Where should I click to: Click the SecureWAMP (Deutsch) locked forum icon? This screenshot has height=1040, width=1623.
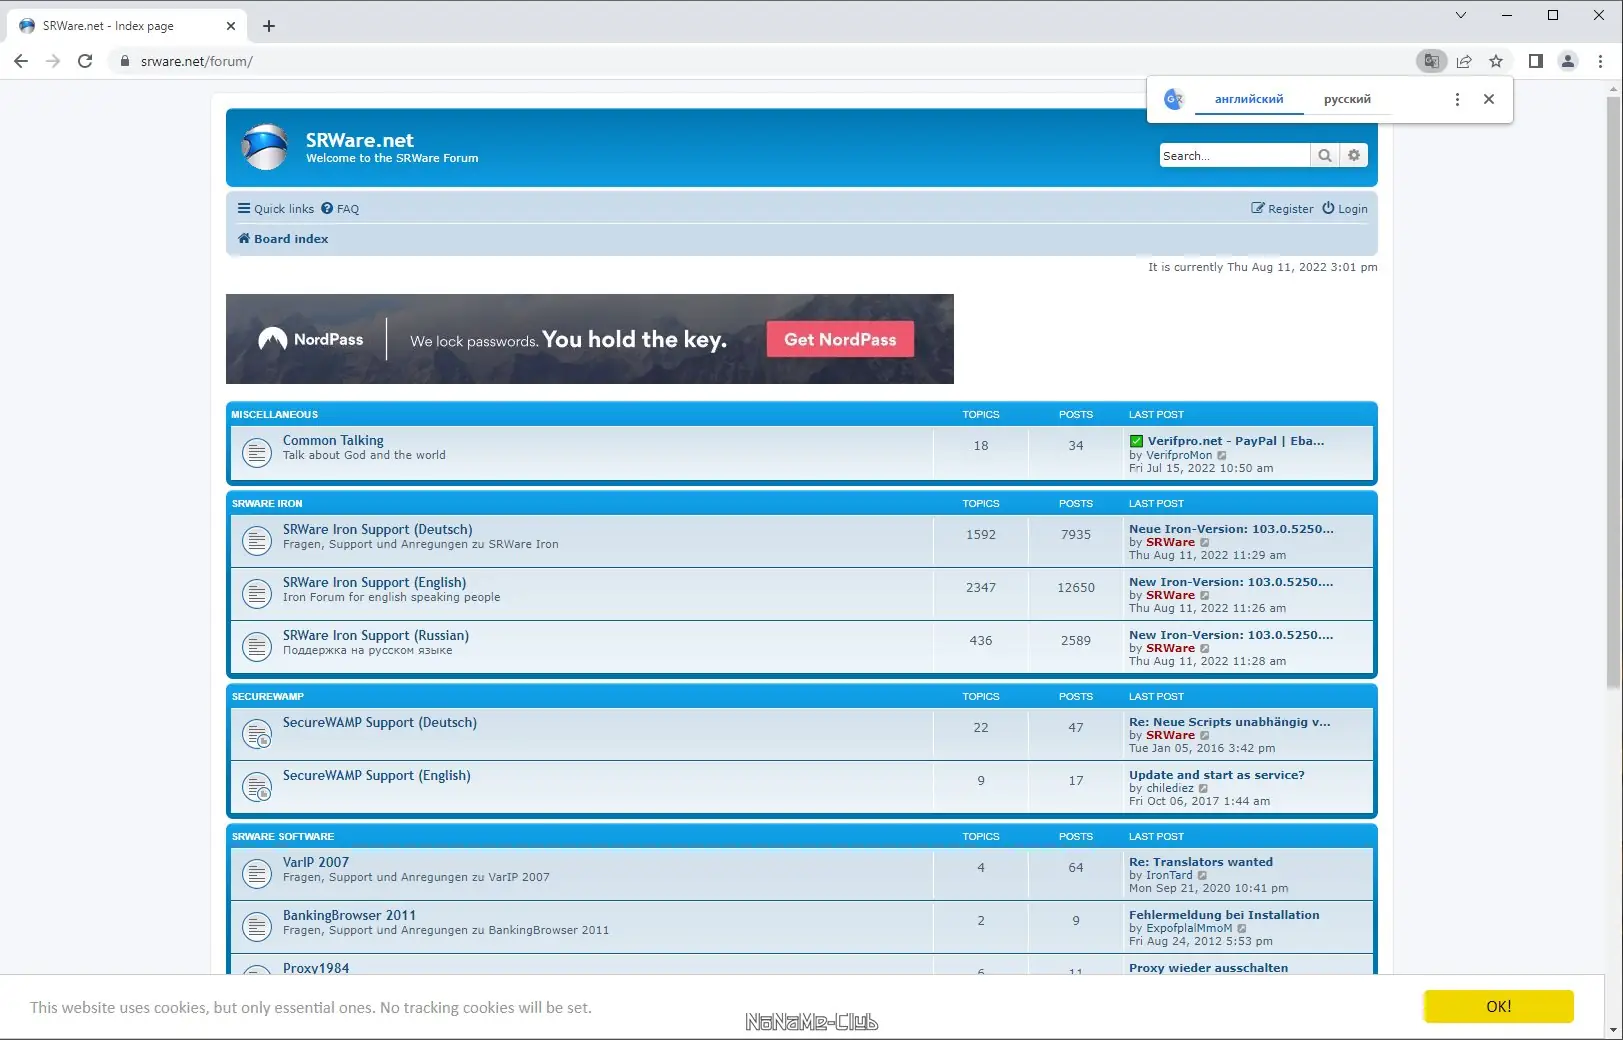coord(257,734)
